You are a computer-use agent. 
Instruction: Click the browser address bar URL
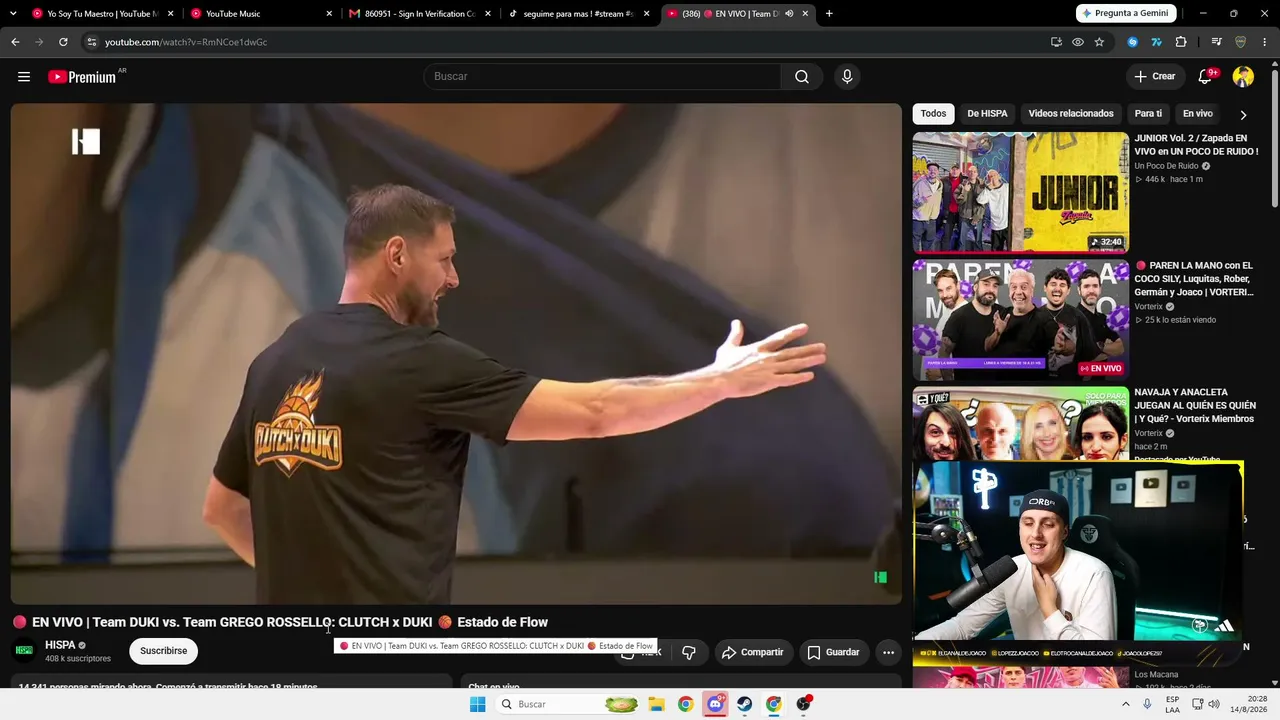186,42
